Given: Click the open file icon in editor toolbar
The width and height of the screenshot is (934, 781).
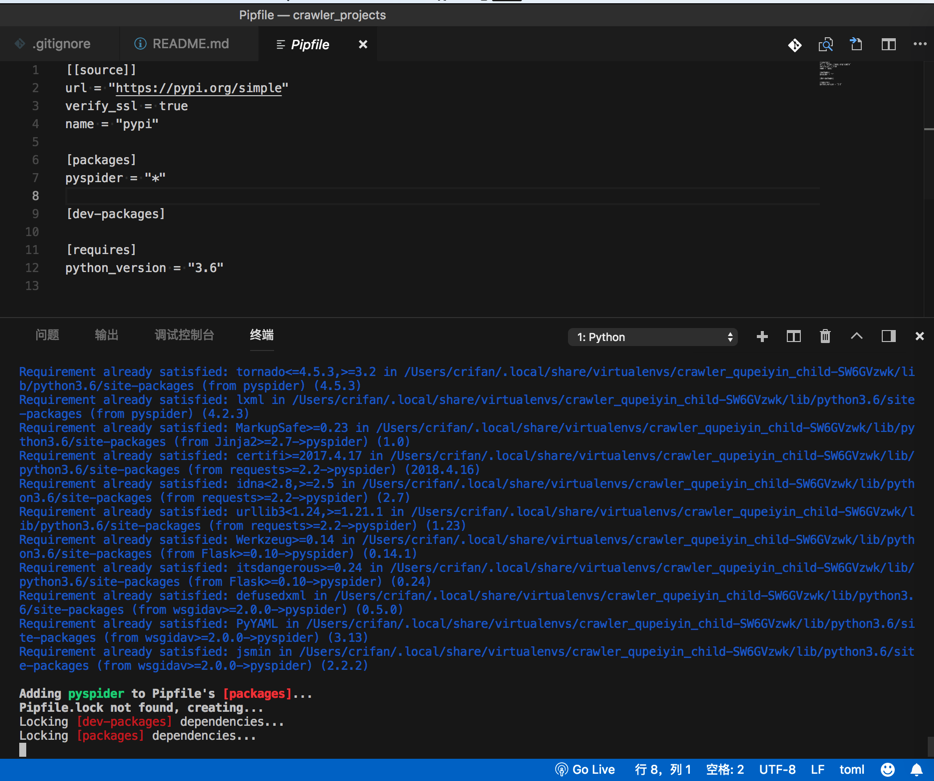Looking at the screenshot, I should pos(856,44).
